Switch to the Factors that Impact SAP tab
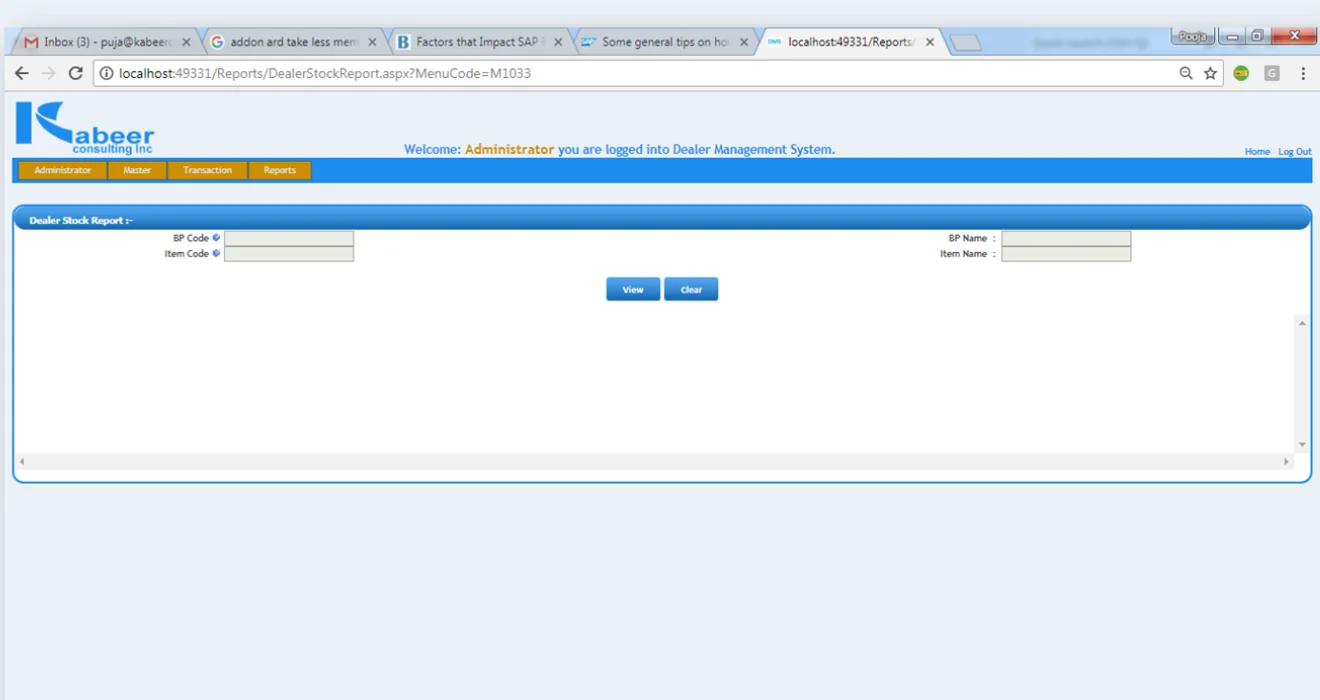The height and width of the screenshot is (700, 1320). 476,42
